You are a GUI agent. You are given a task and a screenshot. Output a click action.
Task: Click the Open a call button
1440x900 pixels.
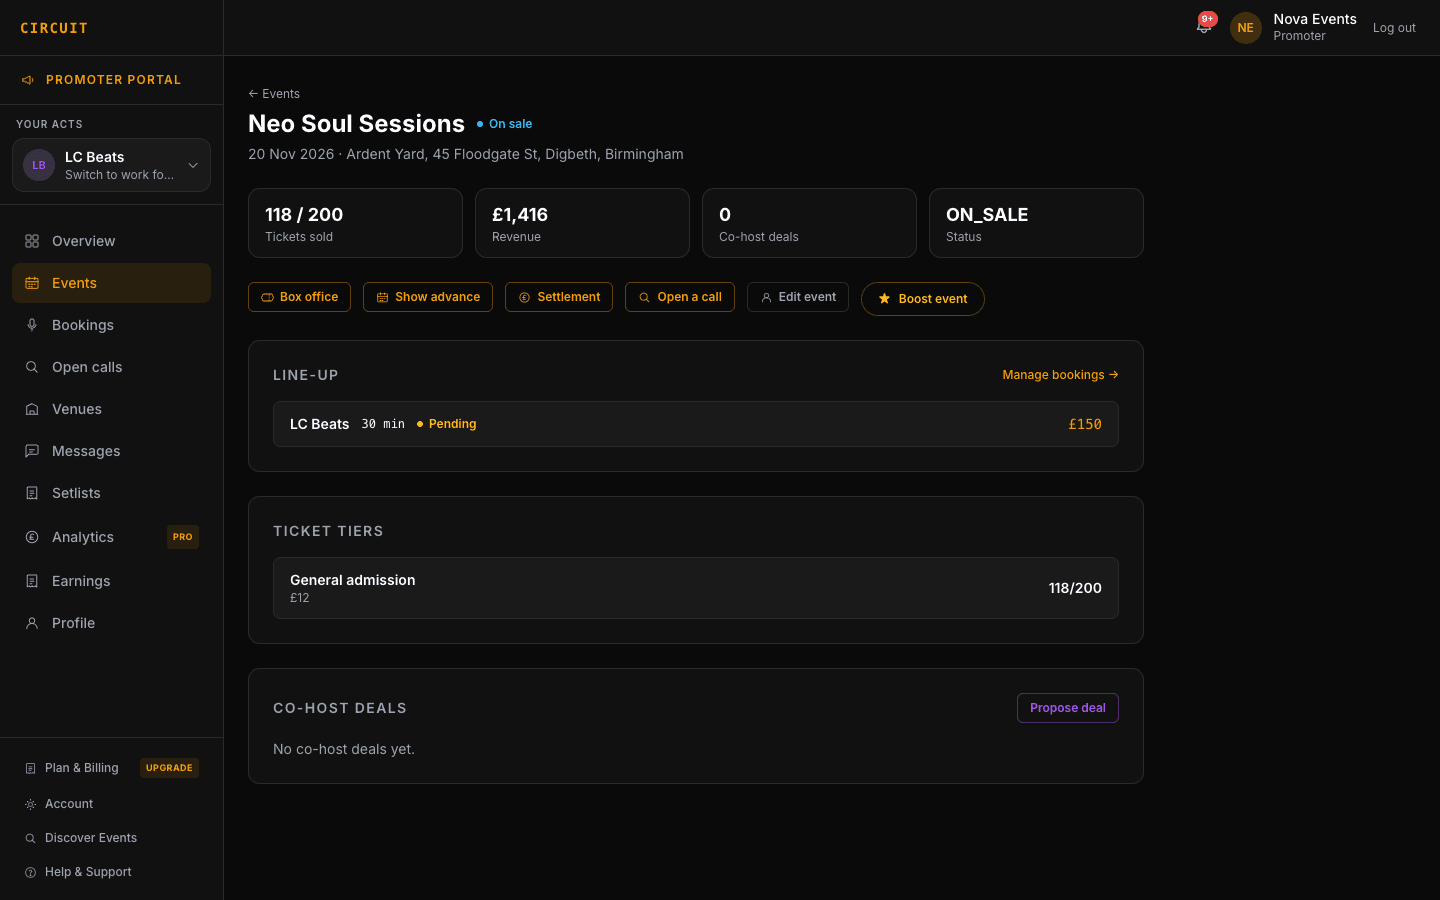click(x=680, y=297)
